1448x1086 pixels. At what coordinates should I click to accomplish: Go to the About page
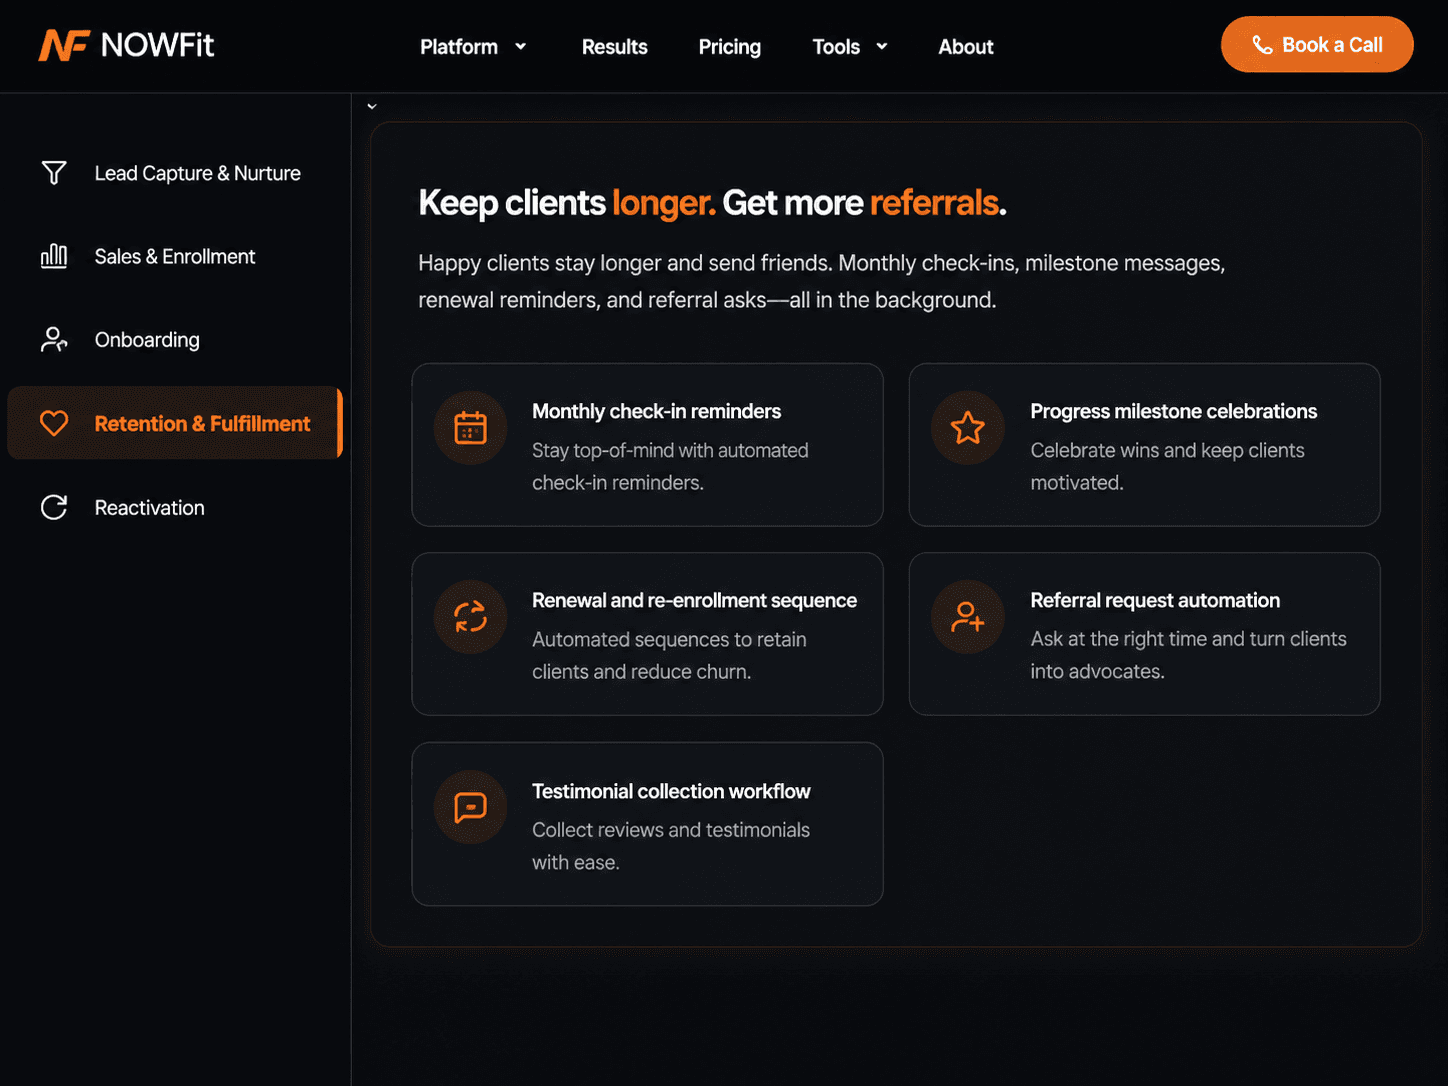966,47
